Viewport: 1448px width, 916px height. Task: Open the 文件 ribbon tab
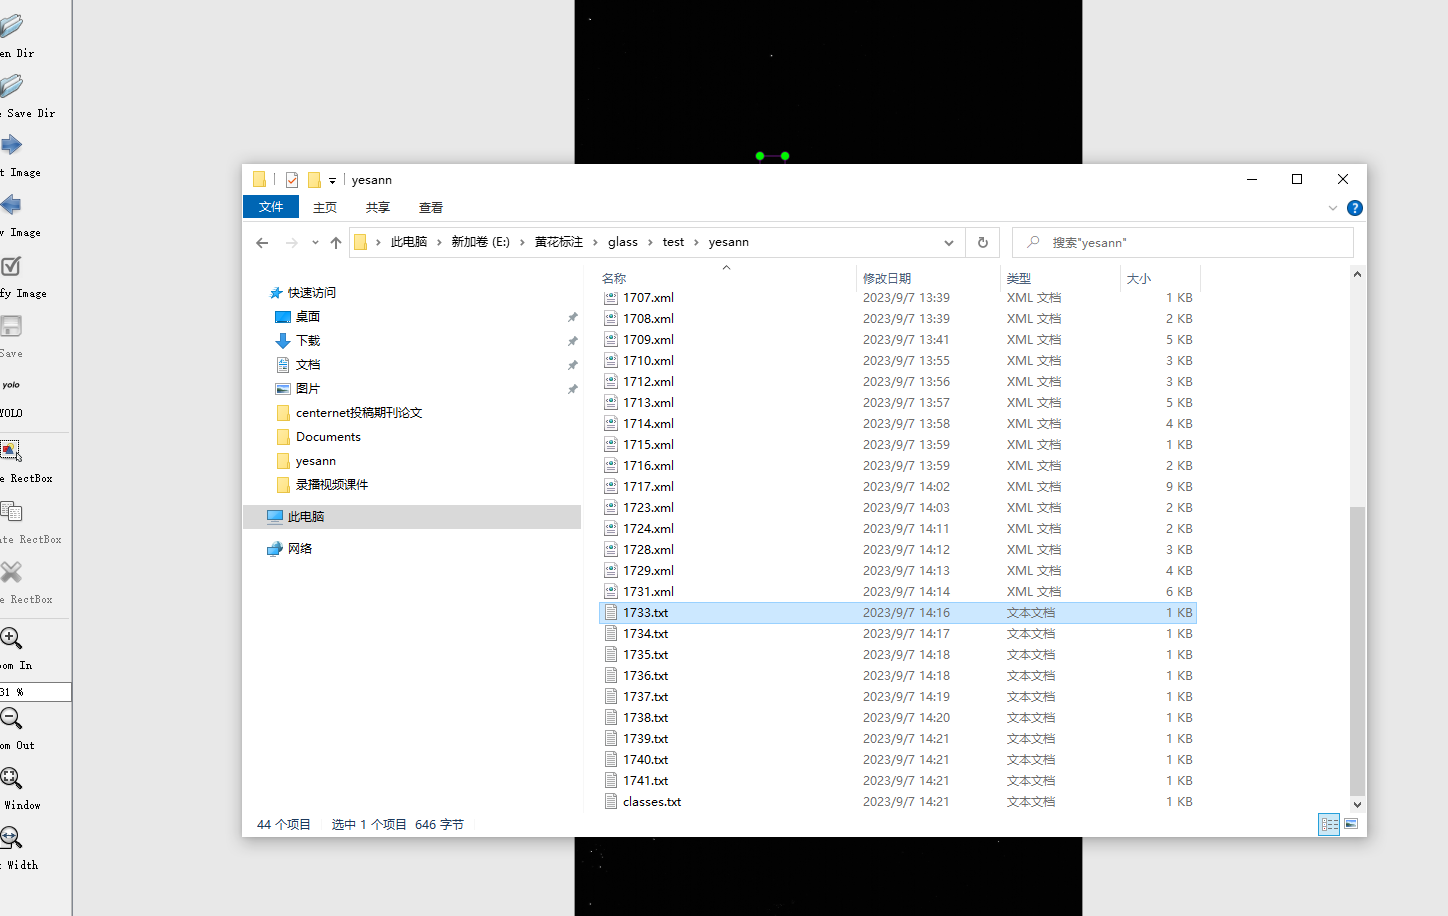[271, 207]
